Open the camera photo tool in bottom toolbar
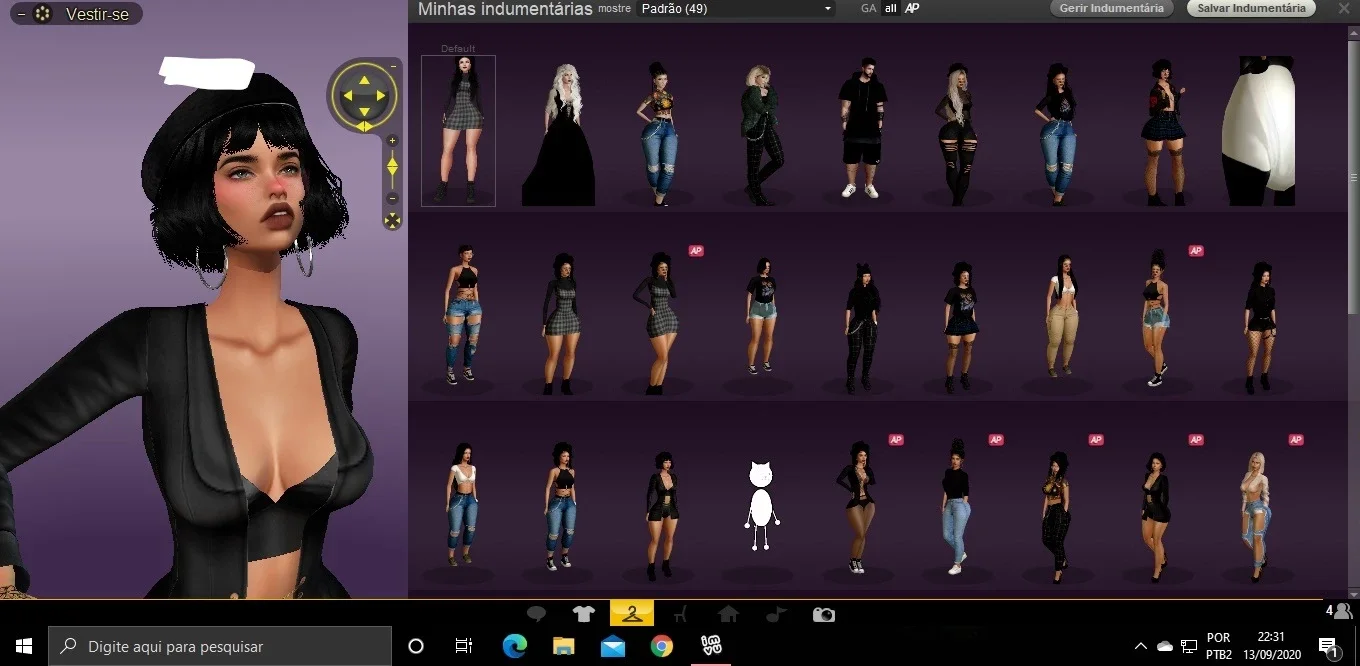Viewport: 1360px width, 666px height. point(824,614)
